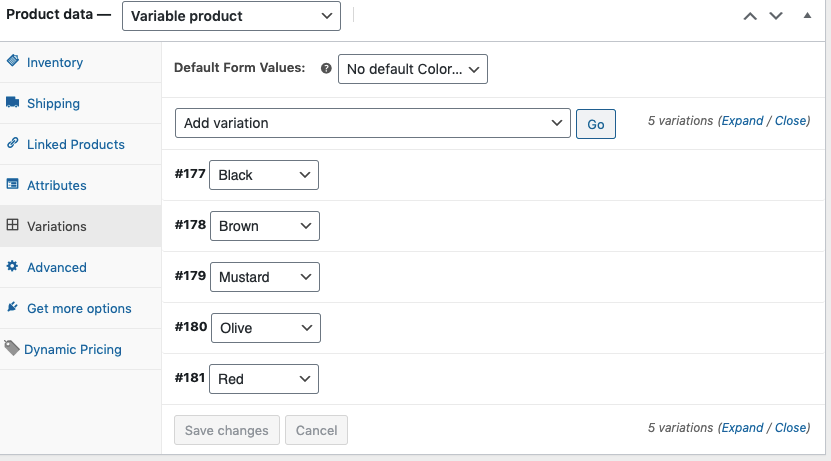Change color on variation #179 Mustard
Viewport: 831px width, 461px height.
pos(264,277)
